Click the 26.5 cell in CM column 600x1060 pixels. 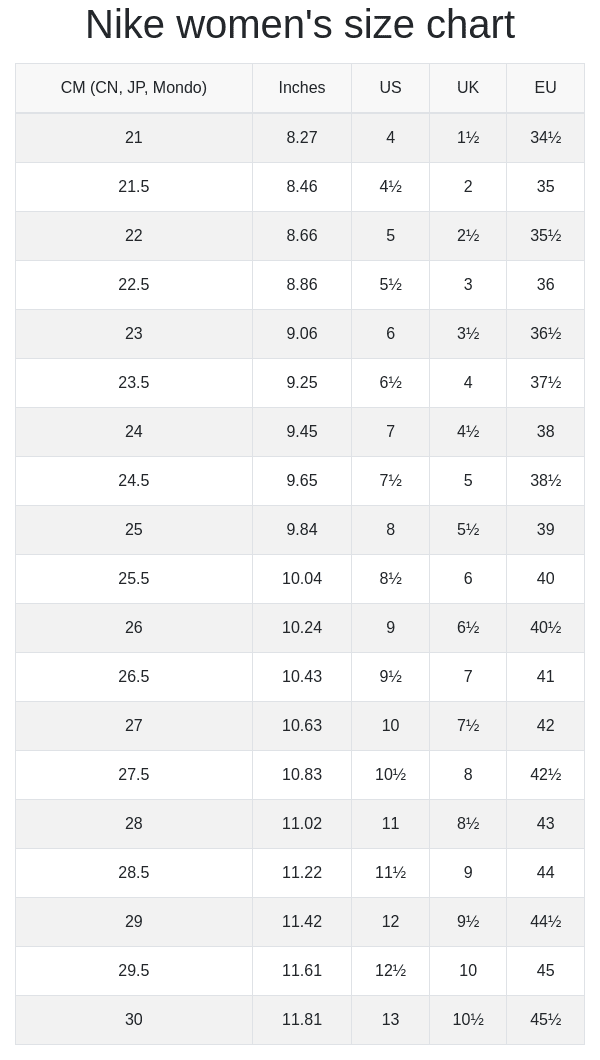134,677
